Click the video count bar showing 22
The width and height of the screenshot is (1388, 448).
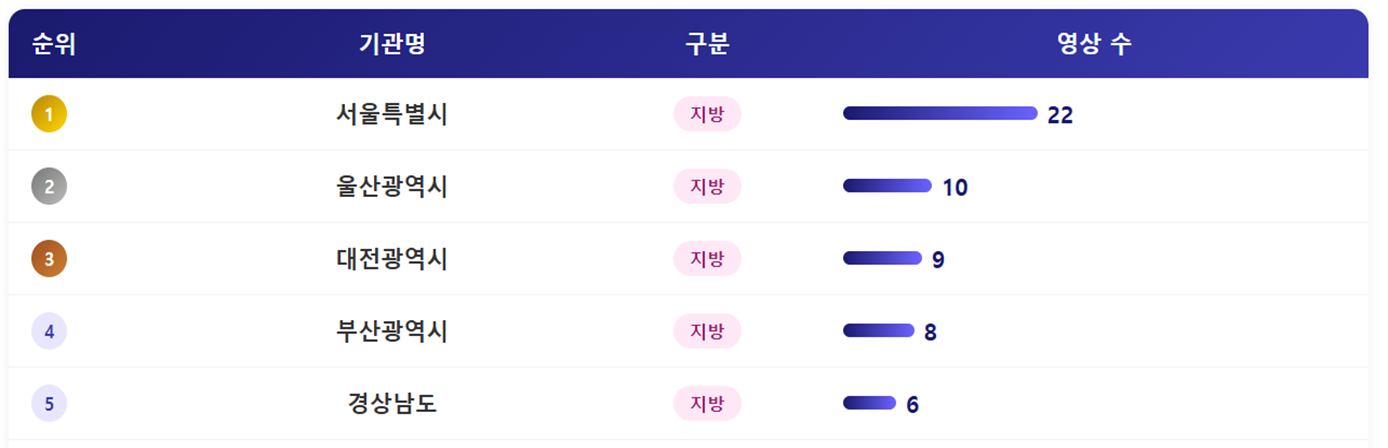(940, 113)
